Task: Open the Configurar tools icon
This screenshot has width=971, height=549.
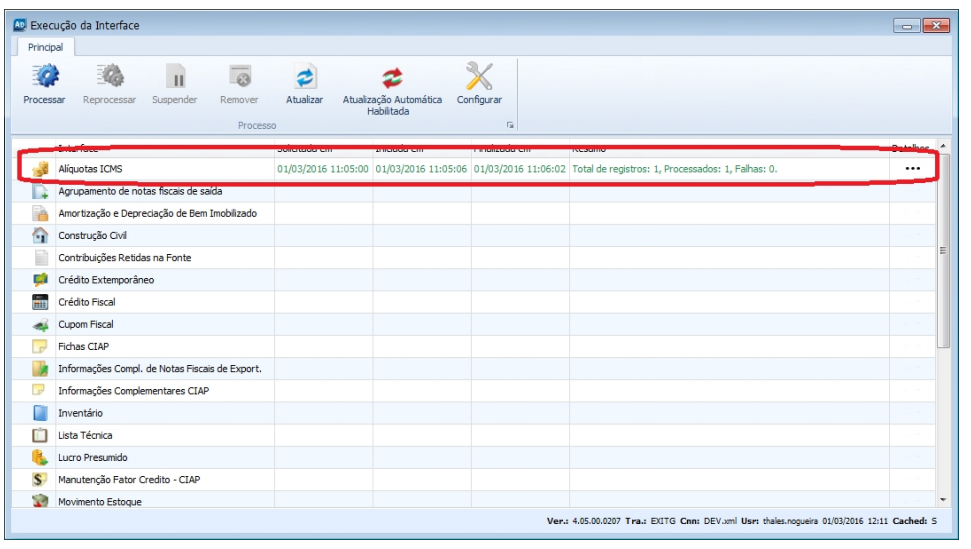Action: pyautogui.click(x=479, y=77)
